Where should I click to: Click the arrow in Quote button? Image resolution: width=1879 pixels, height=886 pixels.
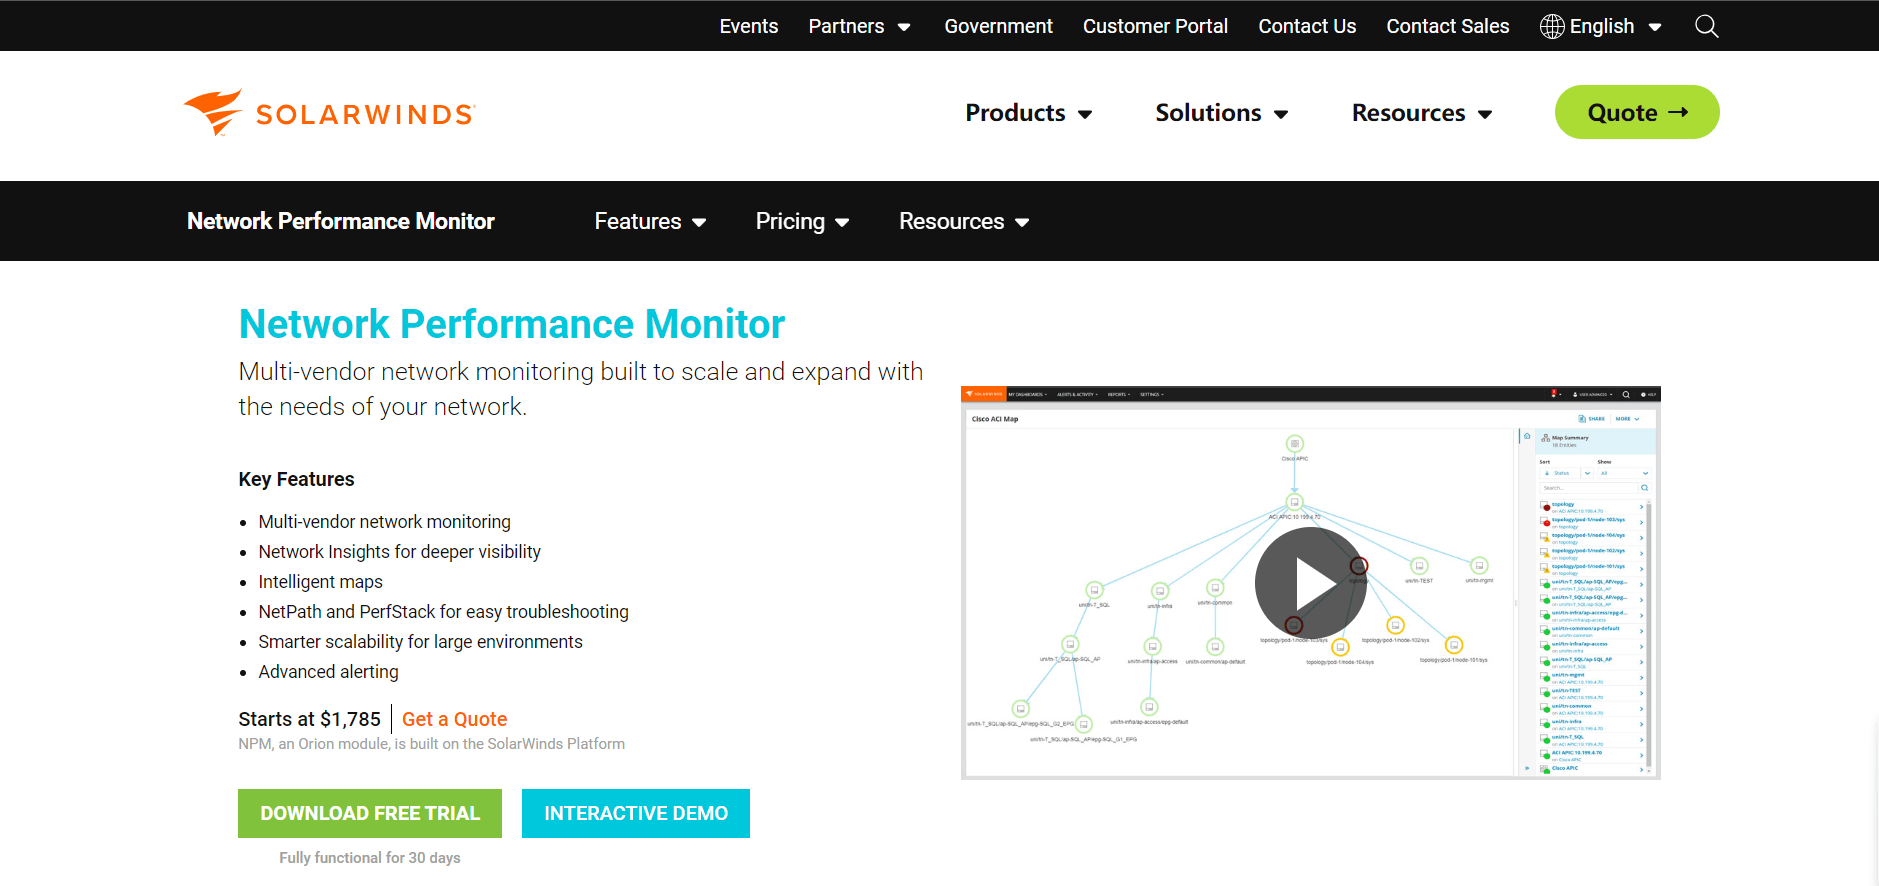point(1678,112)
